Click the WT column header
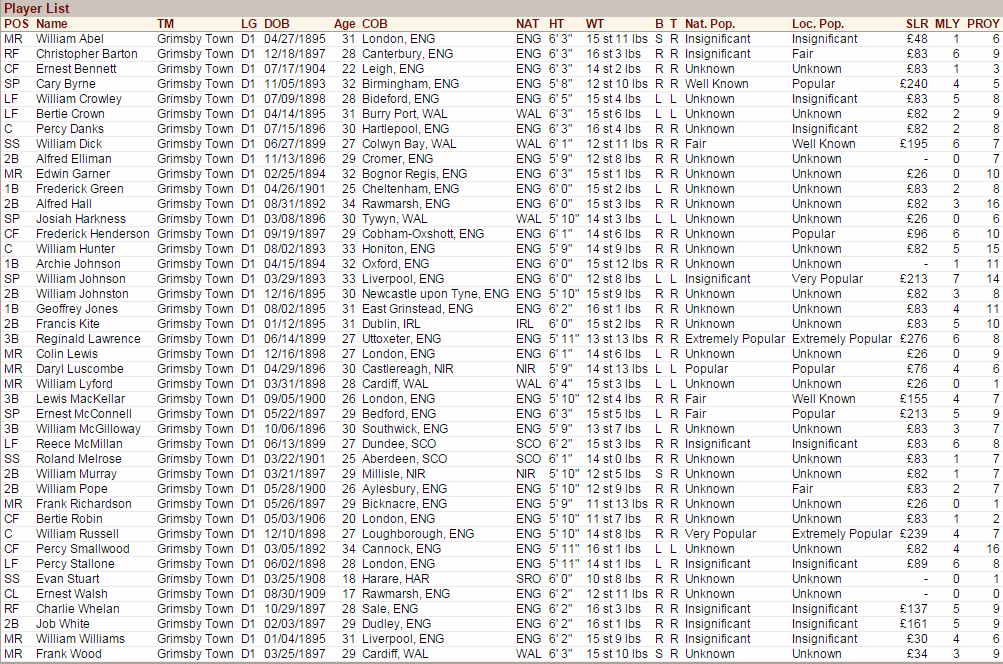Image resolution: width=1003 pixels, height=664 pixels. pyautogui.click(x=595, y=24)
